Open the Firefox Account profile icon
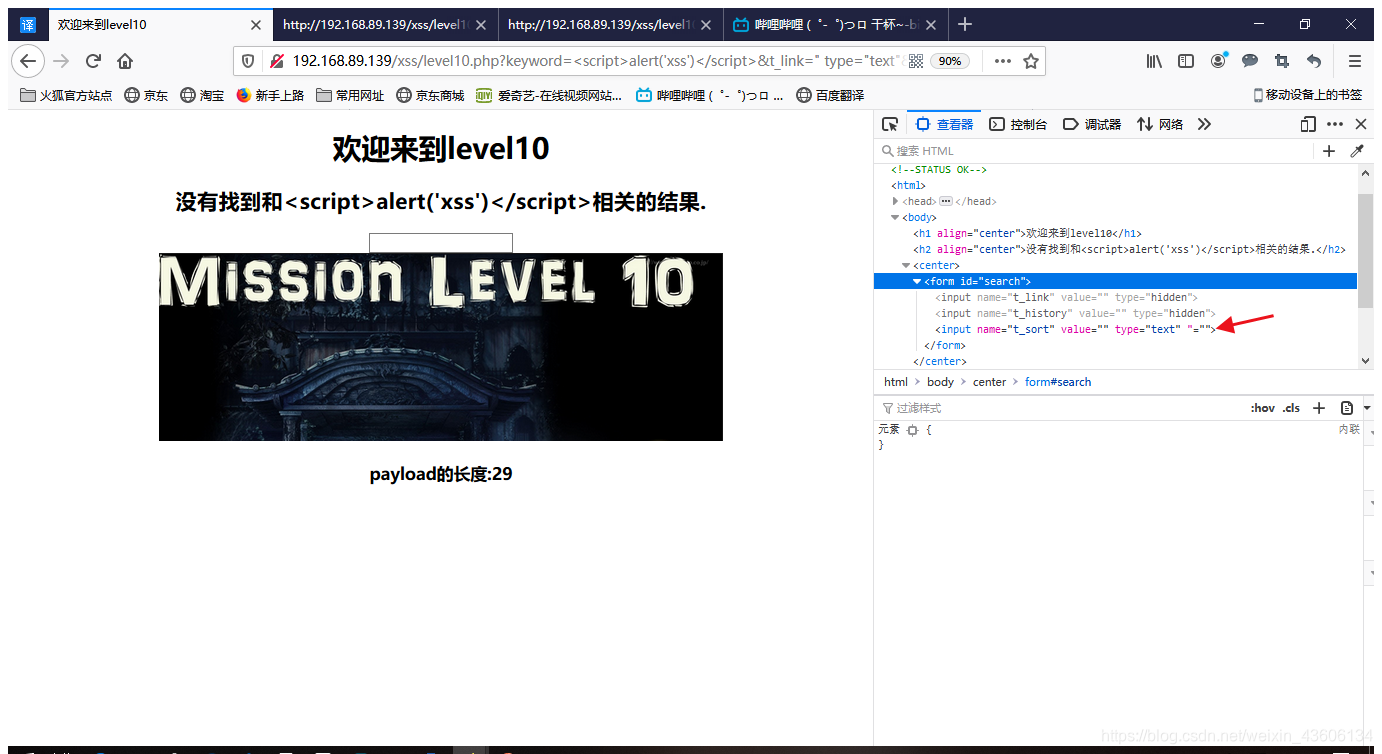 coord(1217,61)
